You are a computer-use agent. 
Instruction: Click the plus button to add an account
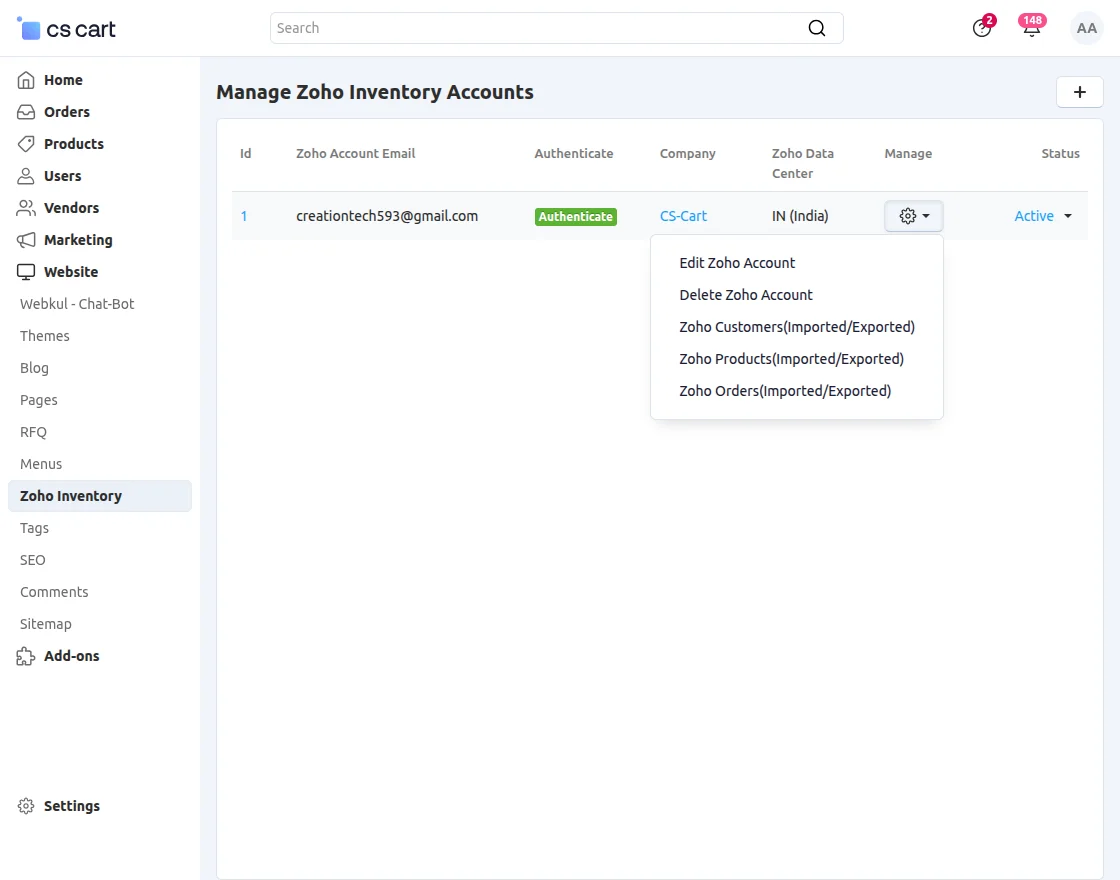pos(1080,92)
